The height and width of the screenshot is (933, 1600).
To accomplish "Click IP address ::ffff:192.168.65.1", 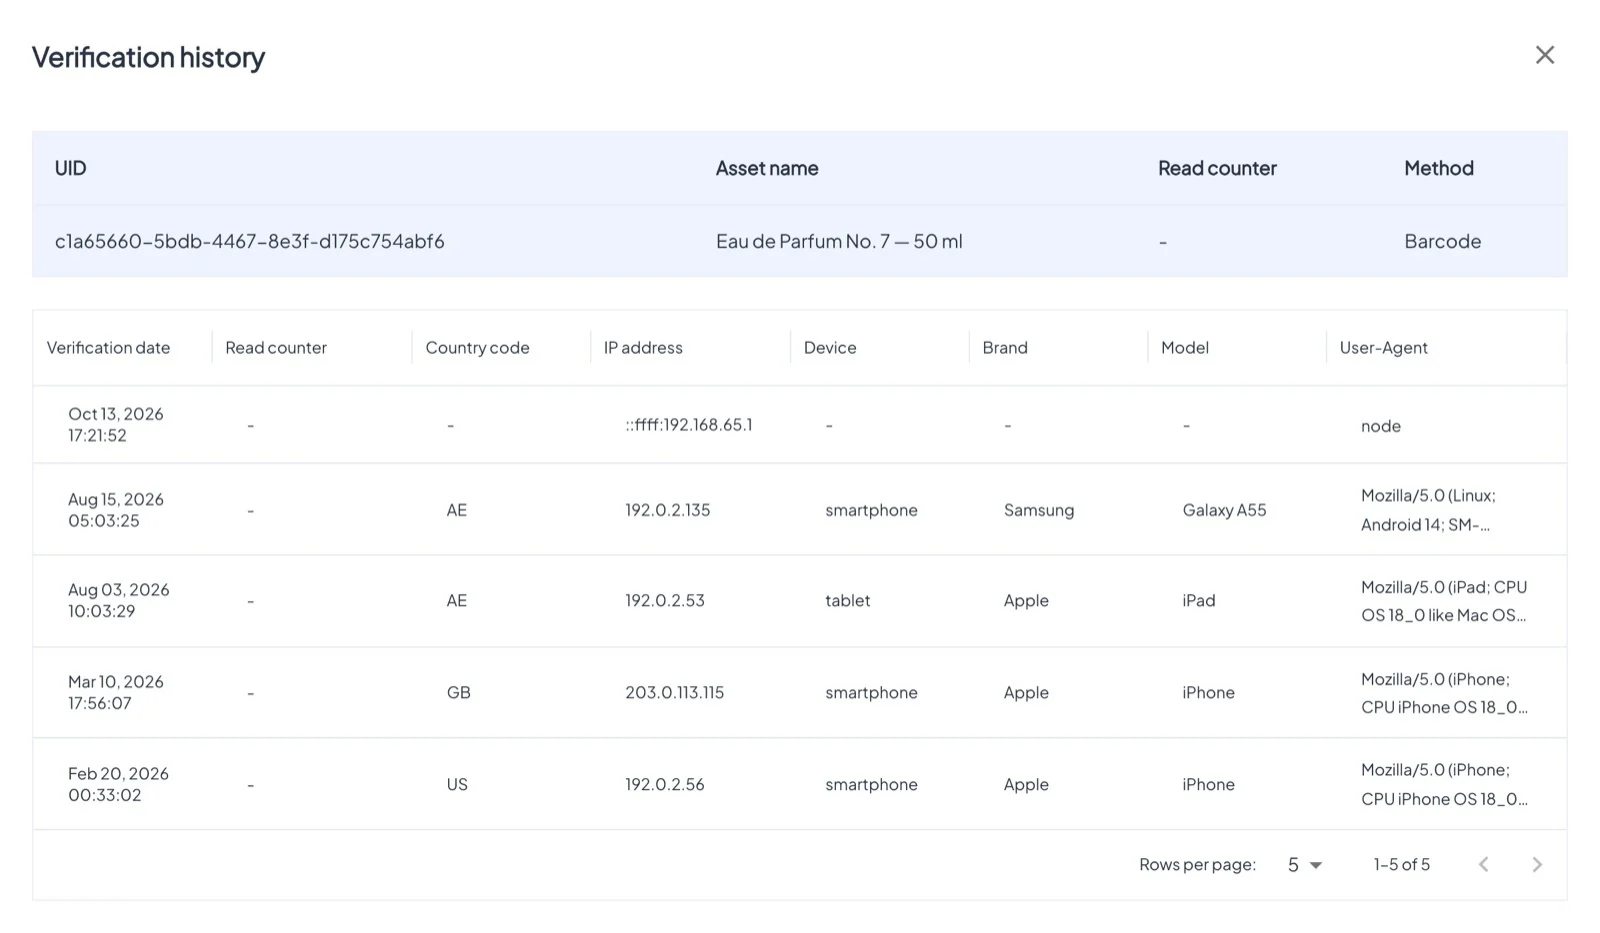I will coord(689,425).
